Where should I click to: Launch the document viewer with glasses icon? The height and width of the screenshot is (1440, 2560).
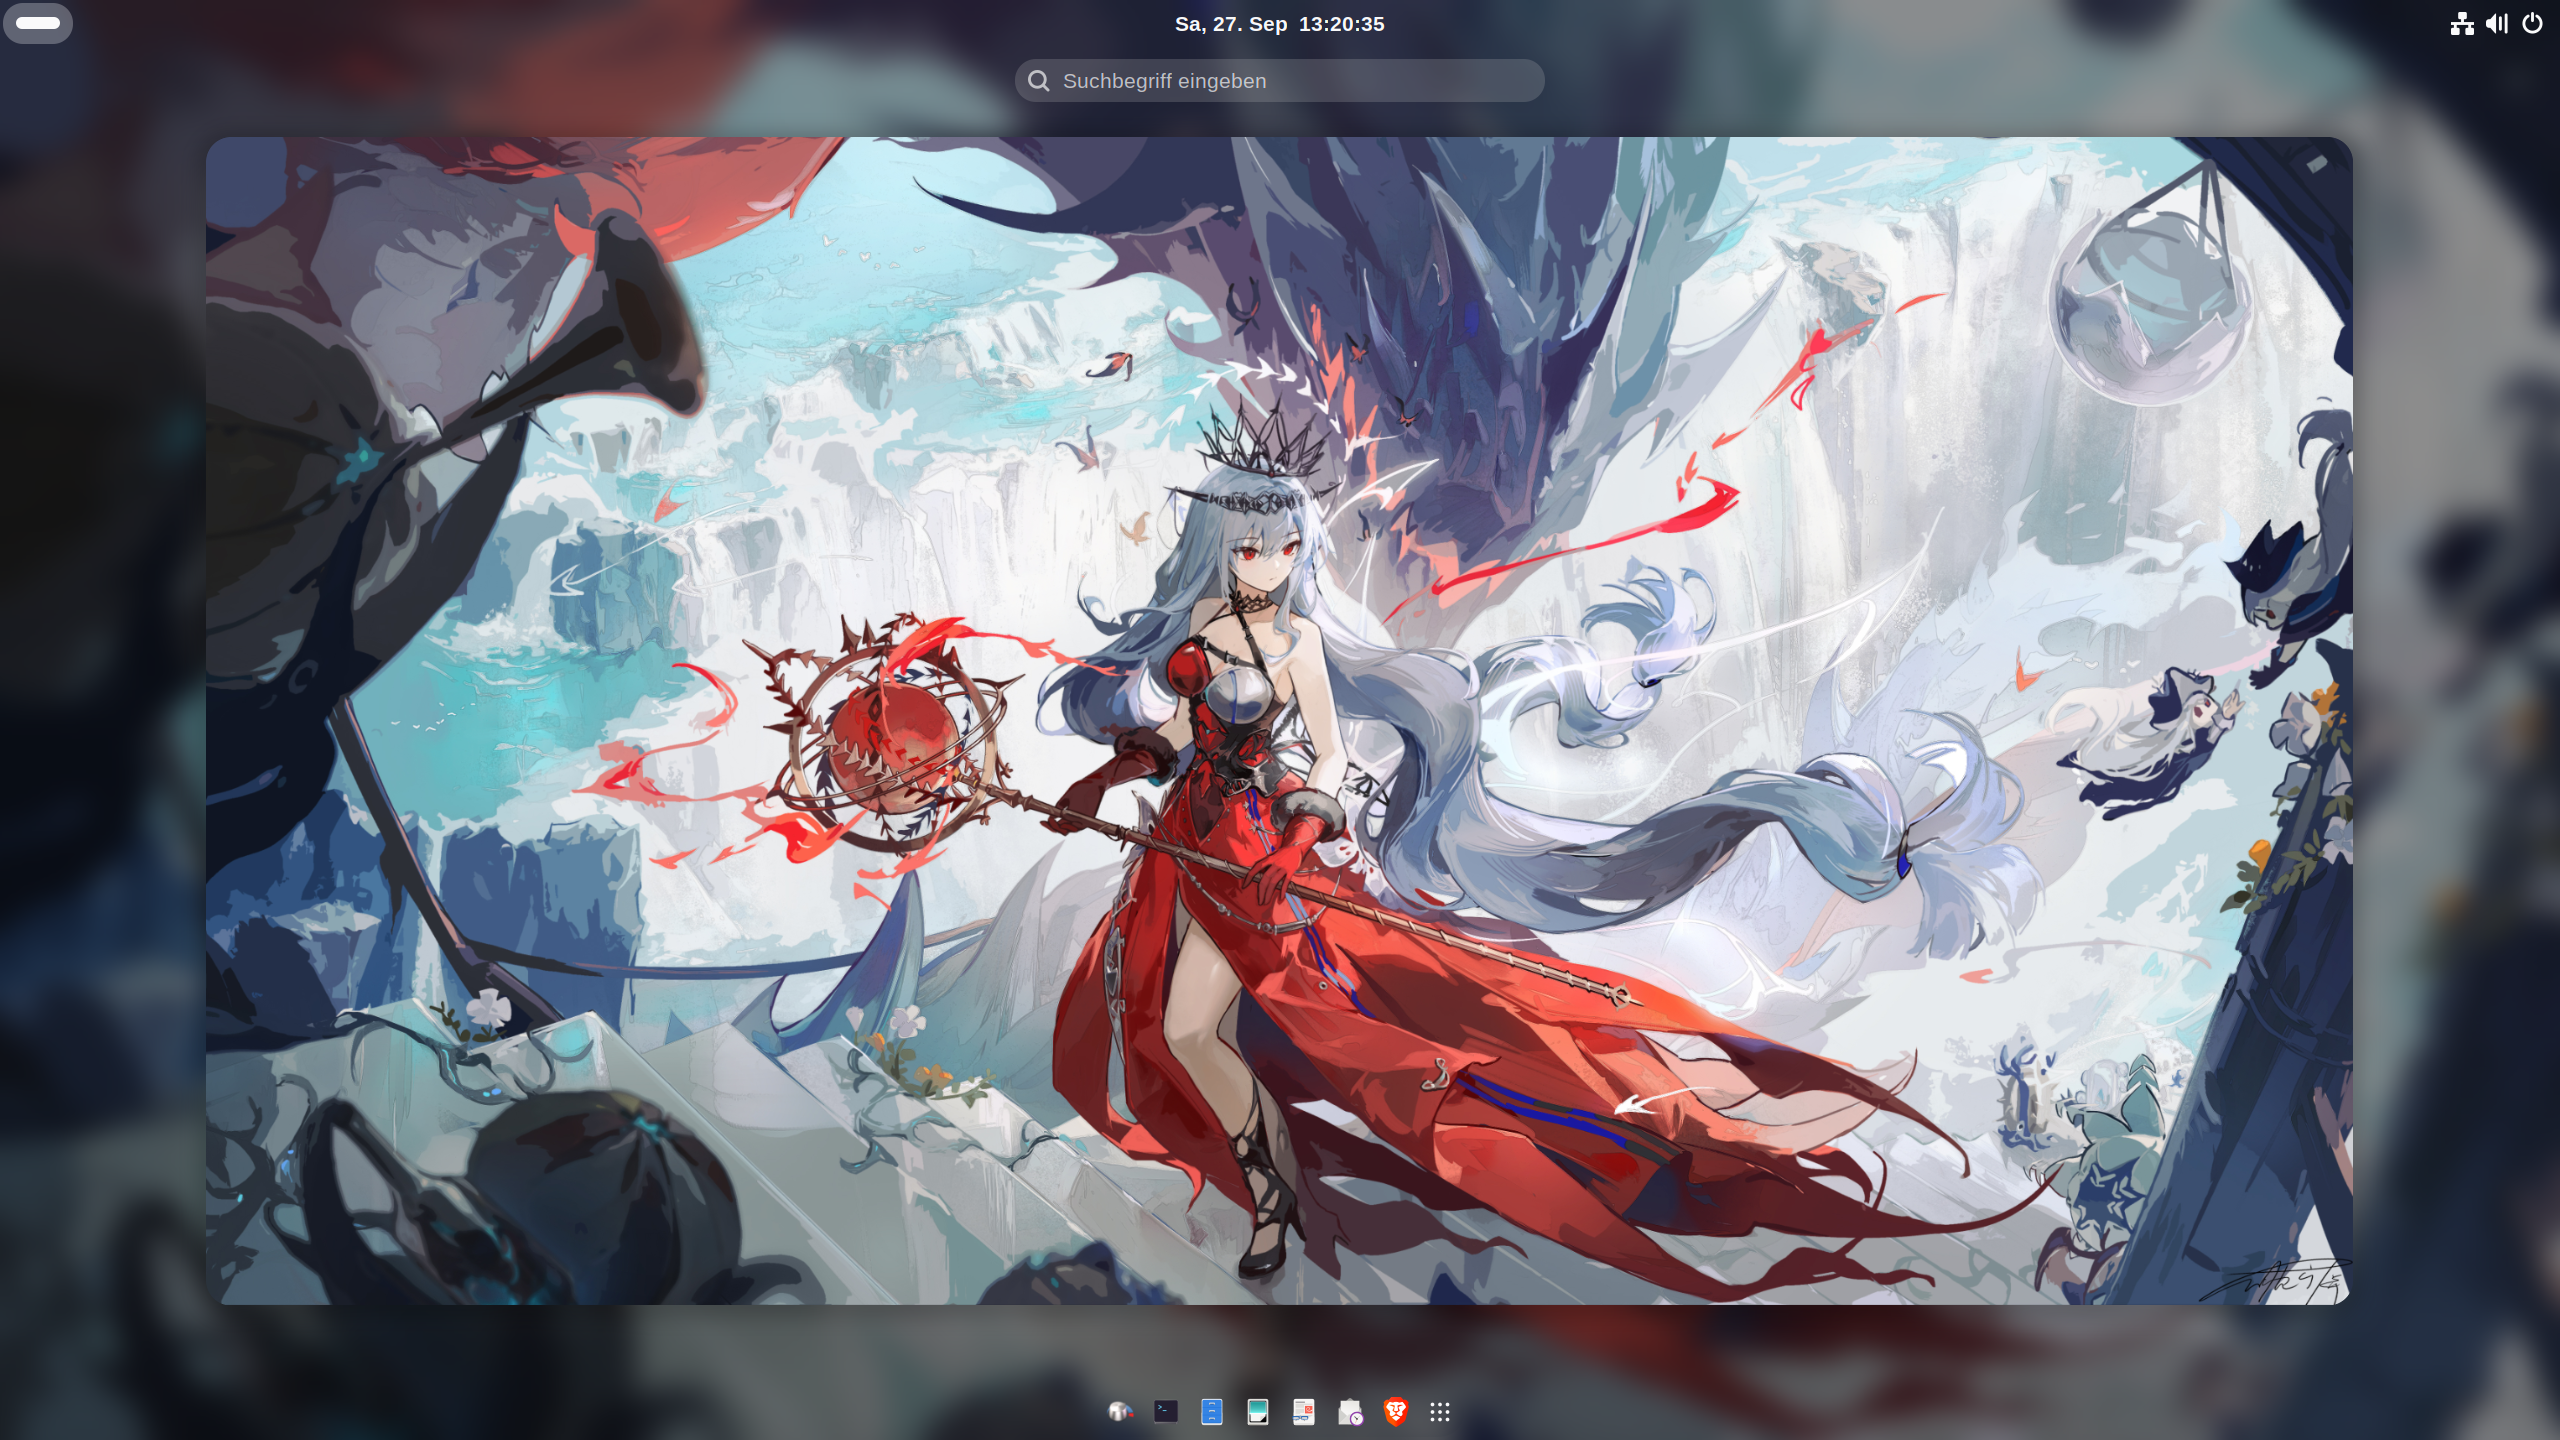pos(1303,1411)
